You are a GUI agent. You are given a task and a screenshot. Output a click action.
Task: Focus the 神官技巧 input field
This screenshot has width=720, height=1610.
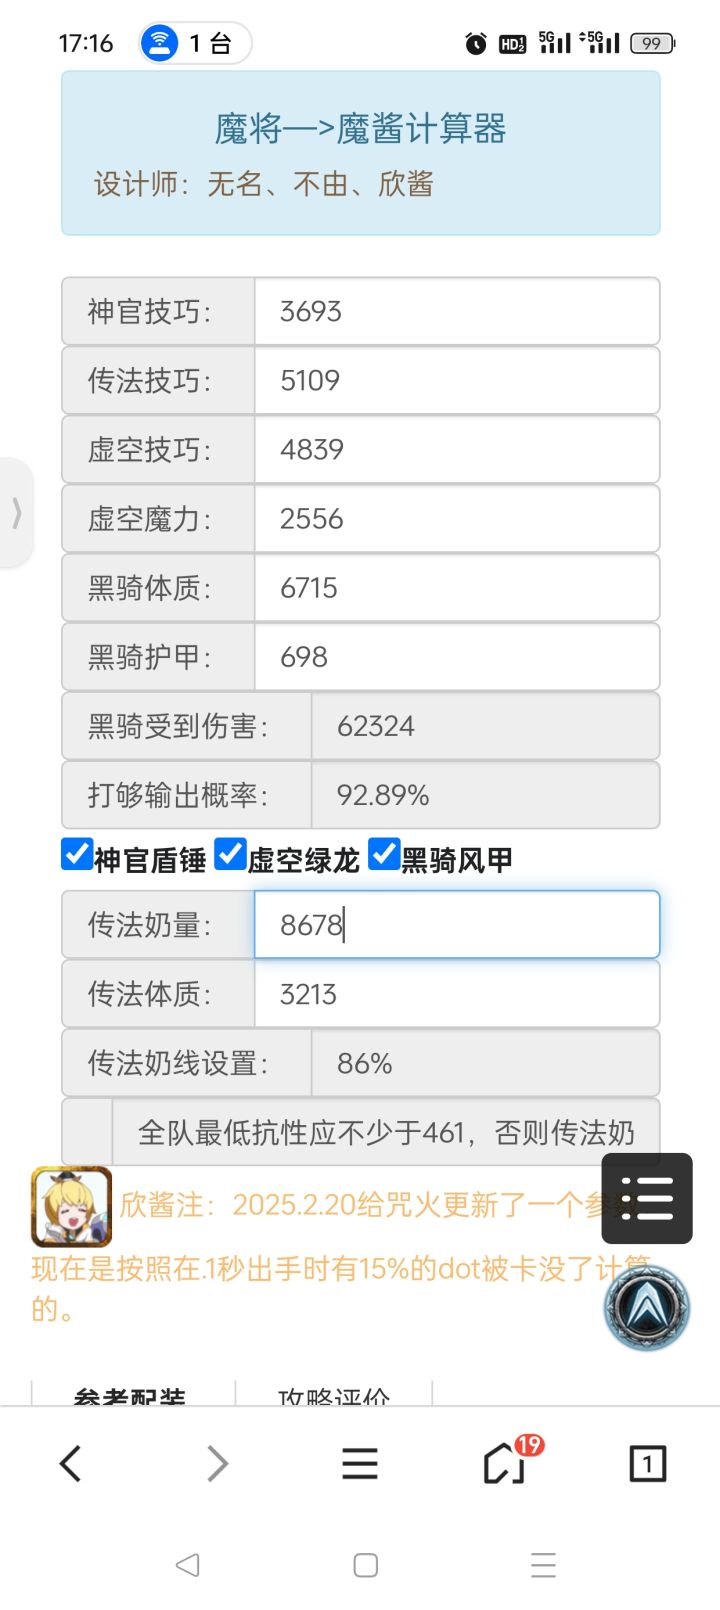pyautogui.click(x=457, y=312)
